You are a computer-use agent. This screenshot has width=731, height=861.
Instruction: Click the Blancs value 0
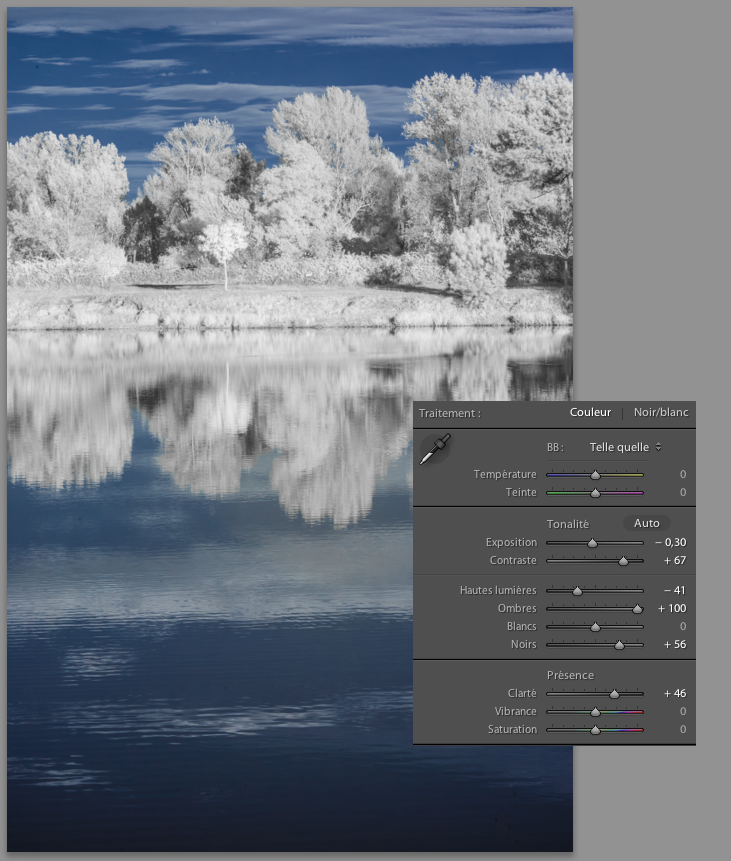(x=683, y=626)
